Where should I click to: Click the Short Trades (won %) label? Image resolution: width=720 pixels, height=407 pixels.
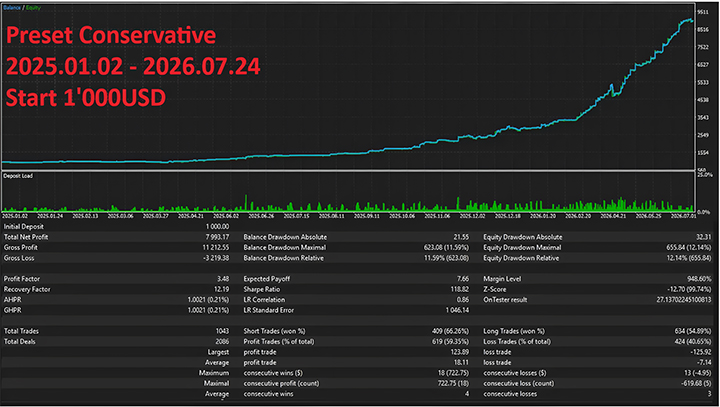(x=274, y=331)
